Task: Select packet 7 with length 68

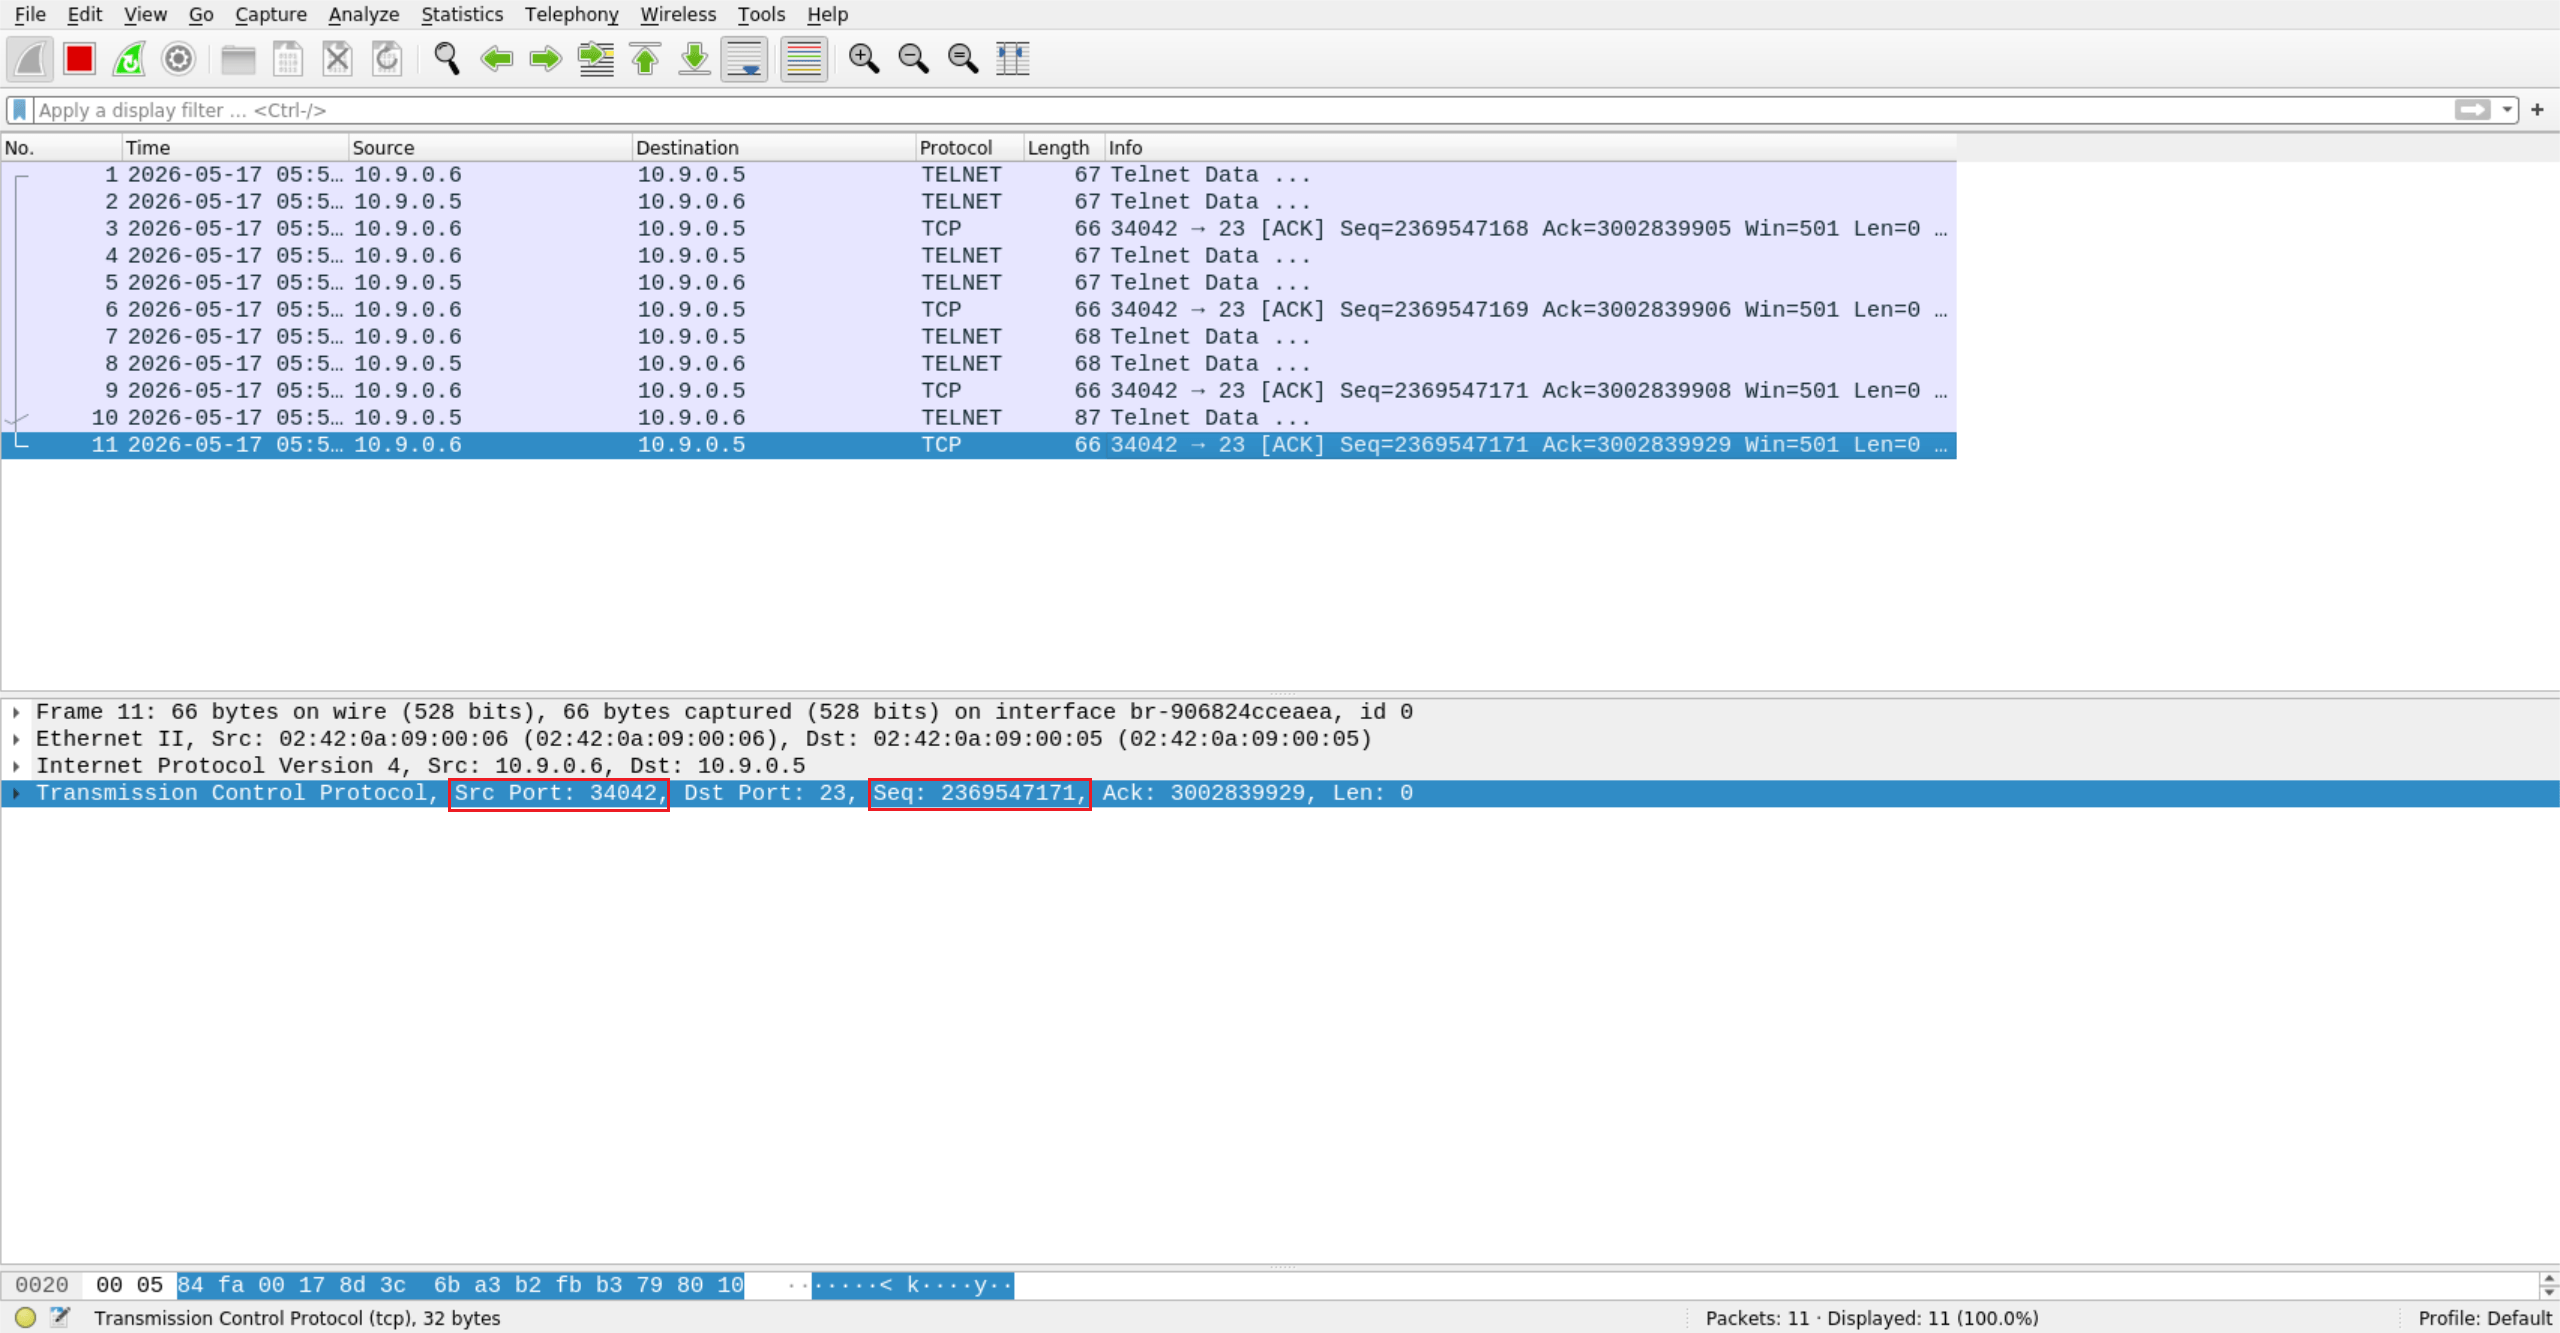Action: point(978,337)
